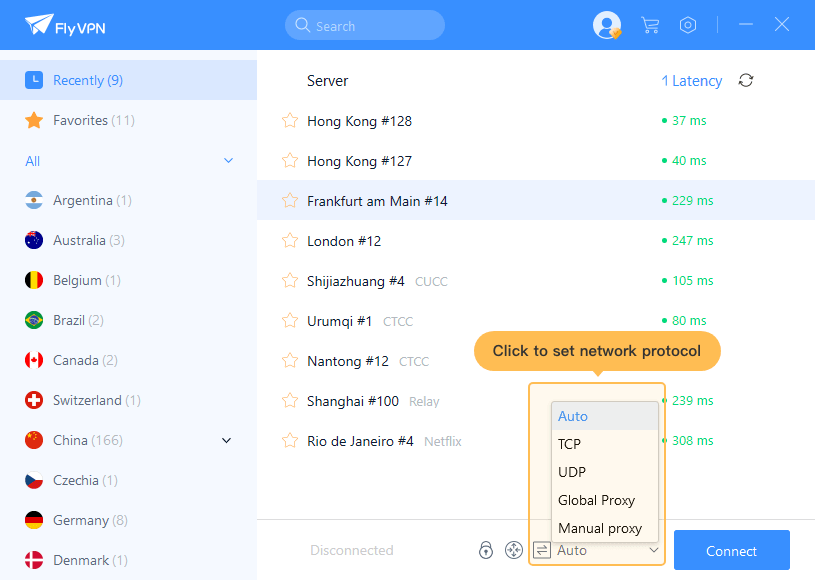Close the Auto protocol dropdown
Viewport: 815px width, 580px height.
pos(653,550)
